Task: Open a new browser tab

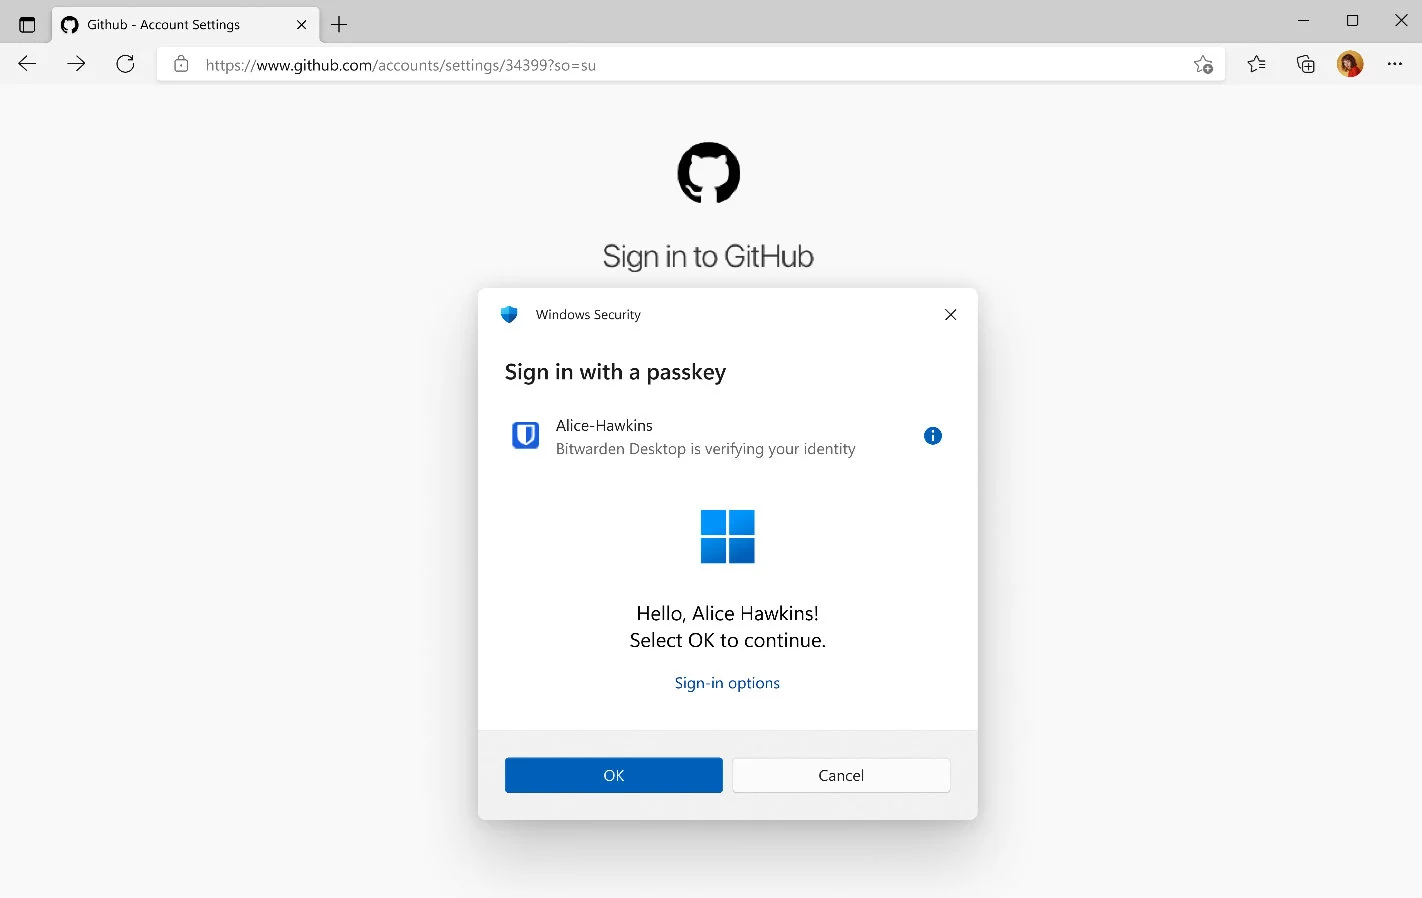Action: pos(338,24)
